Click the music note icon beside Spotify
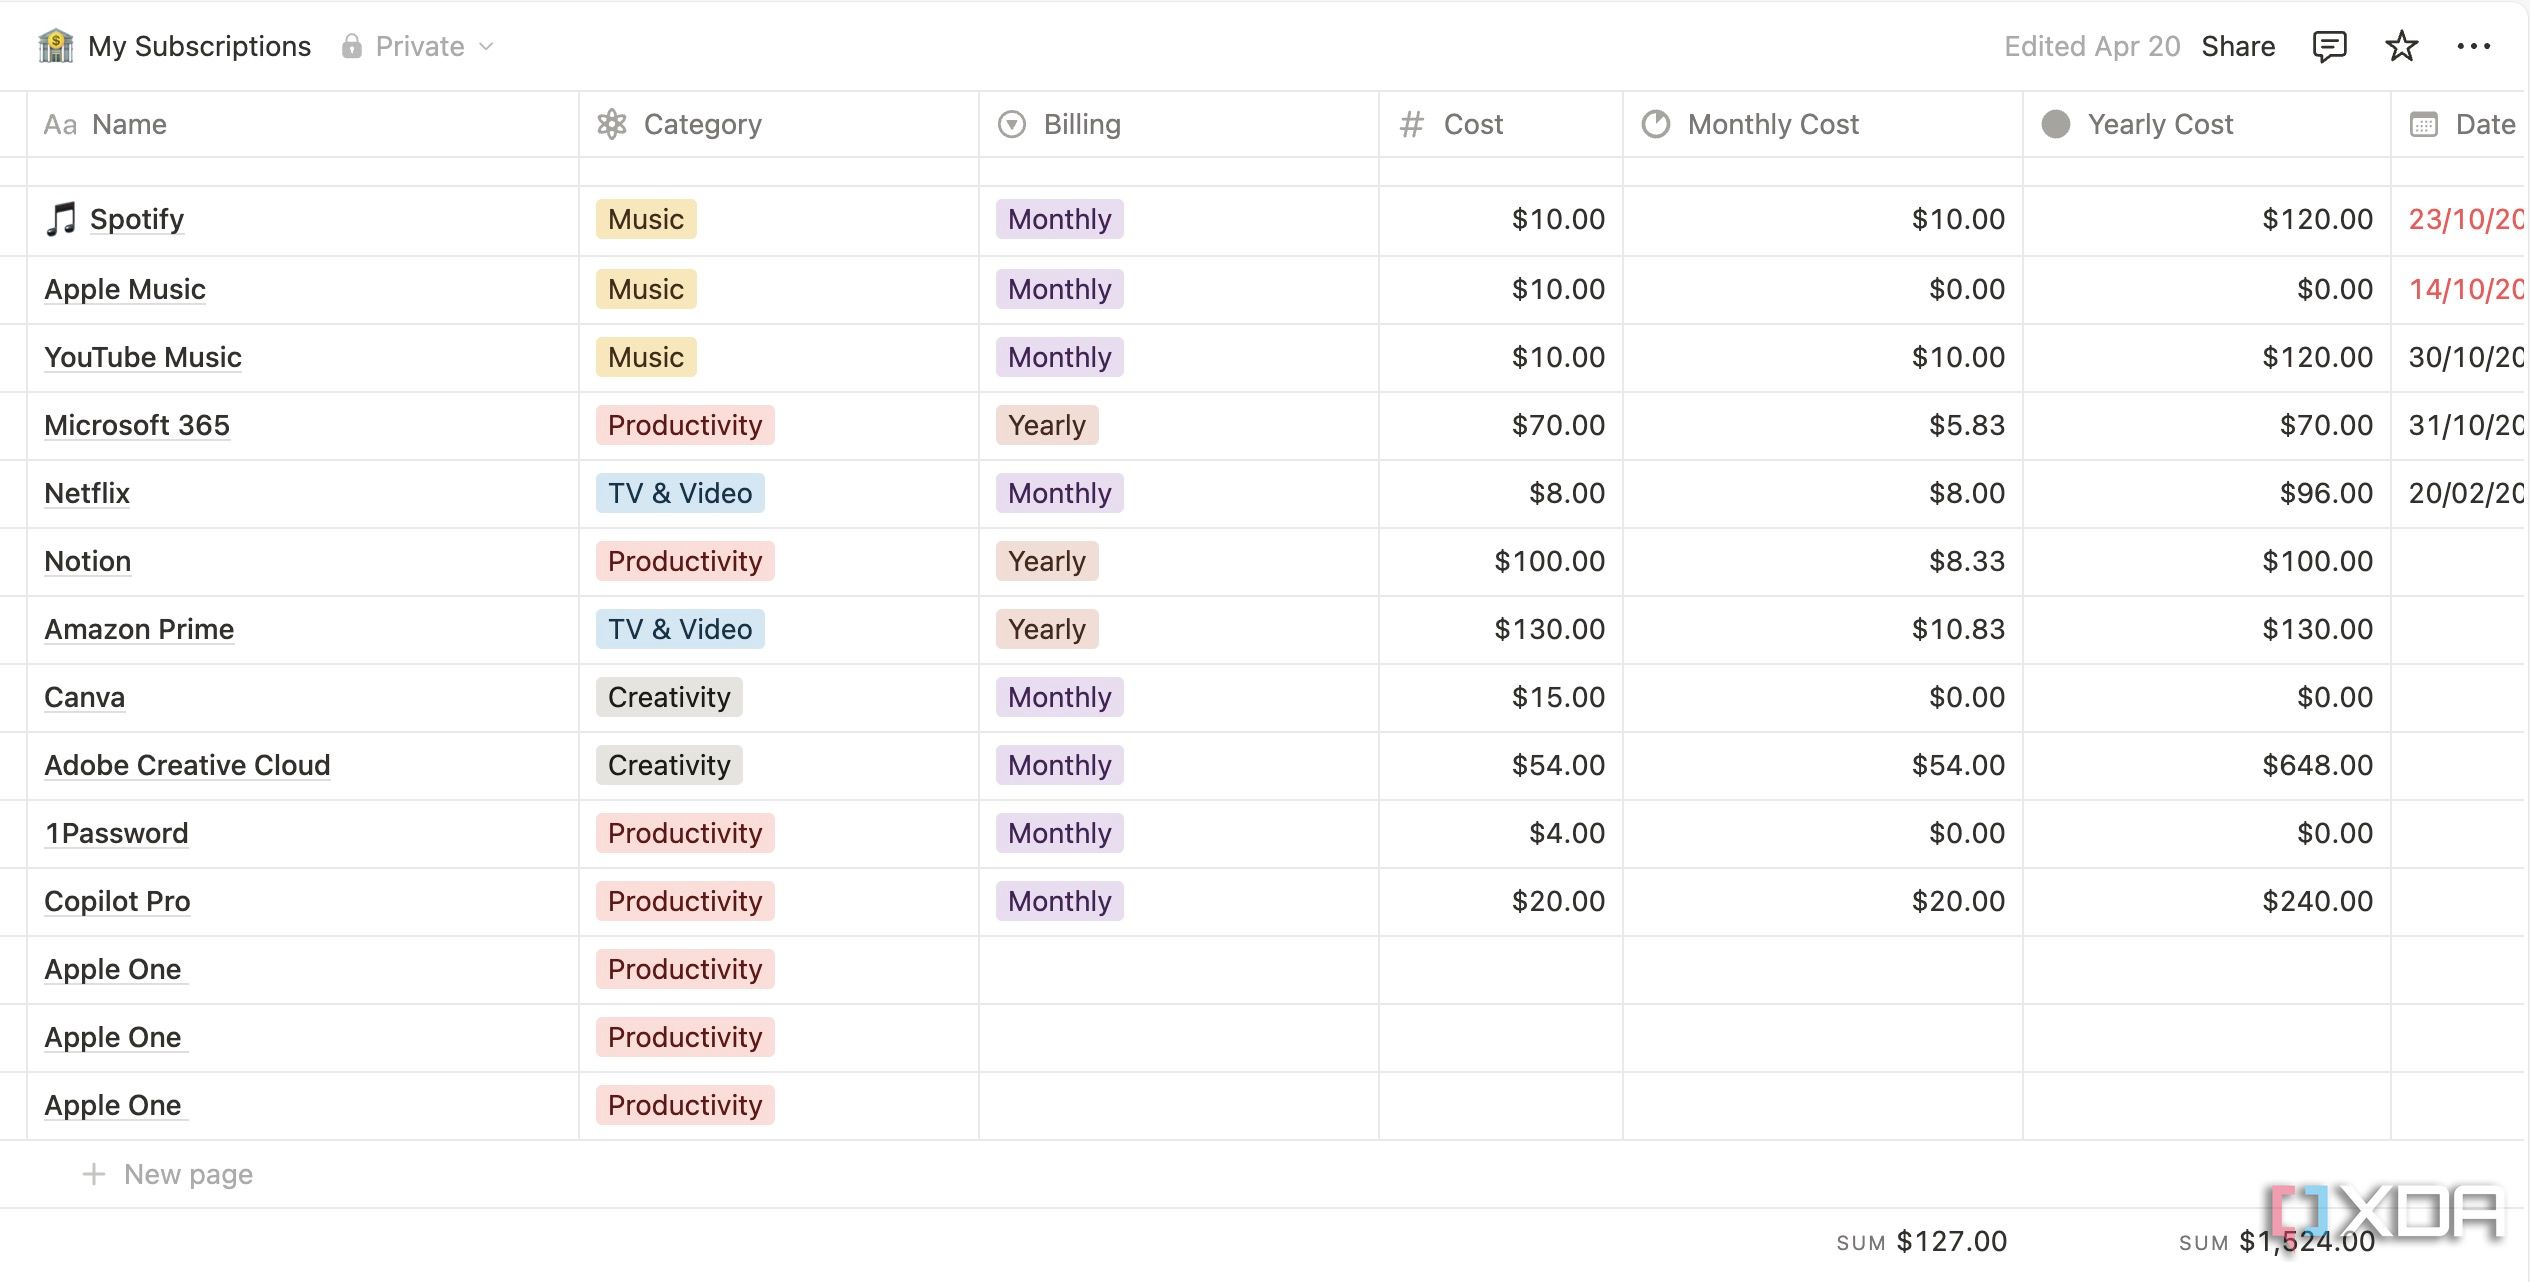 pos(61,219)
